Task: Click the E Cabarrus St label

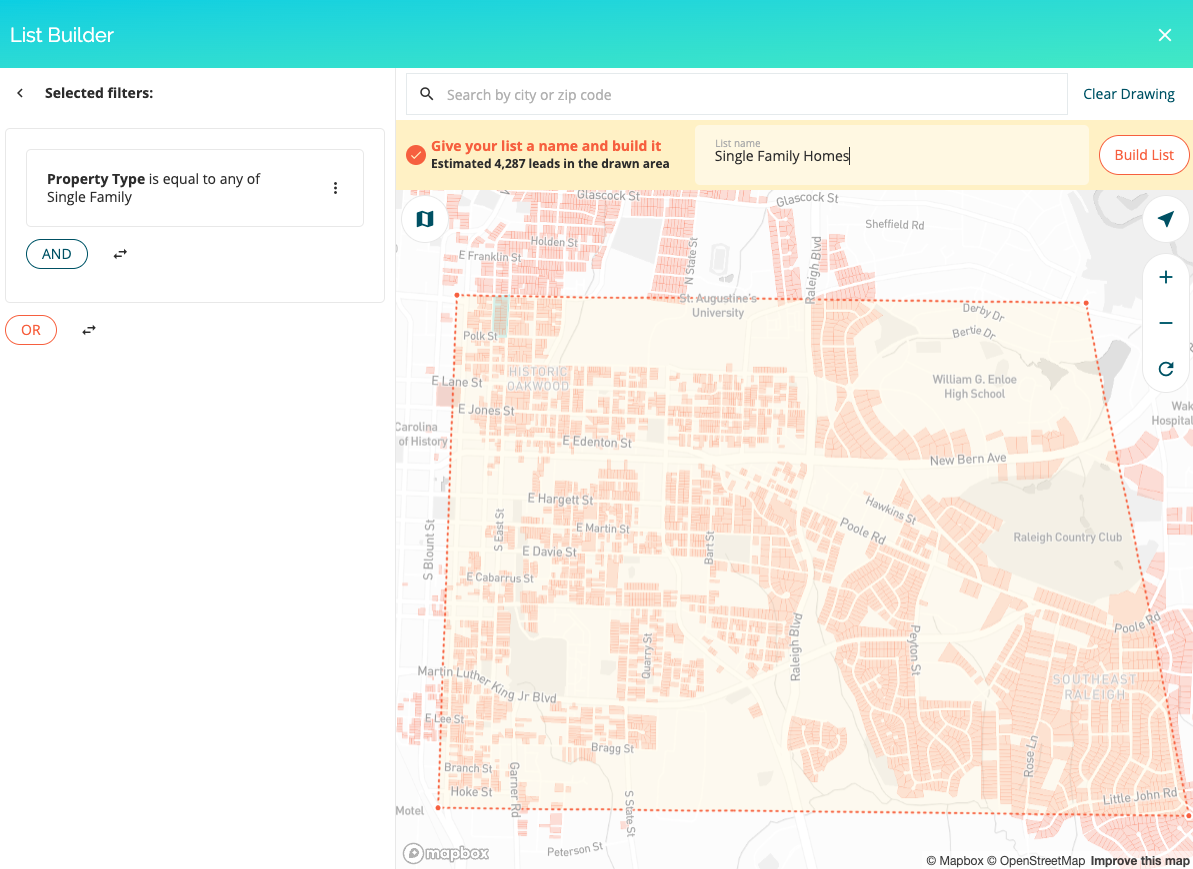Action: pos(500,578)
